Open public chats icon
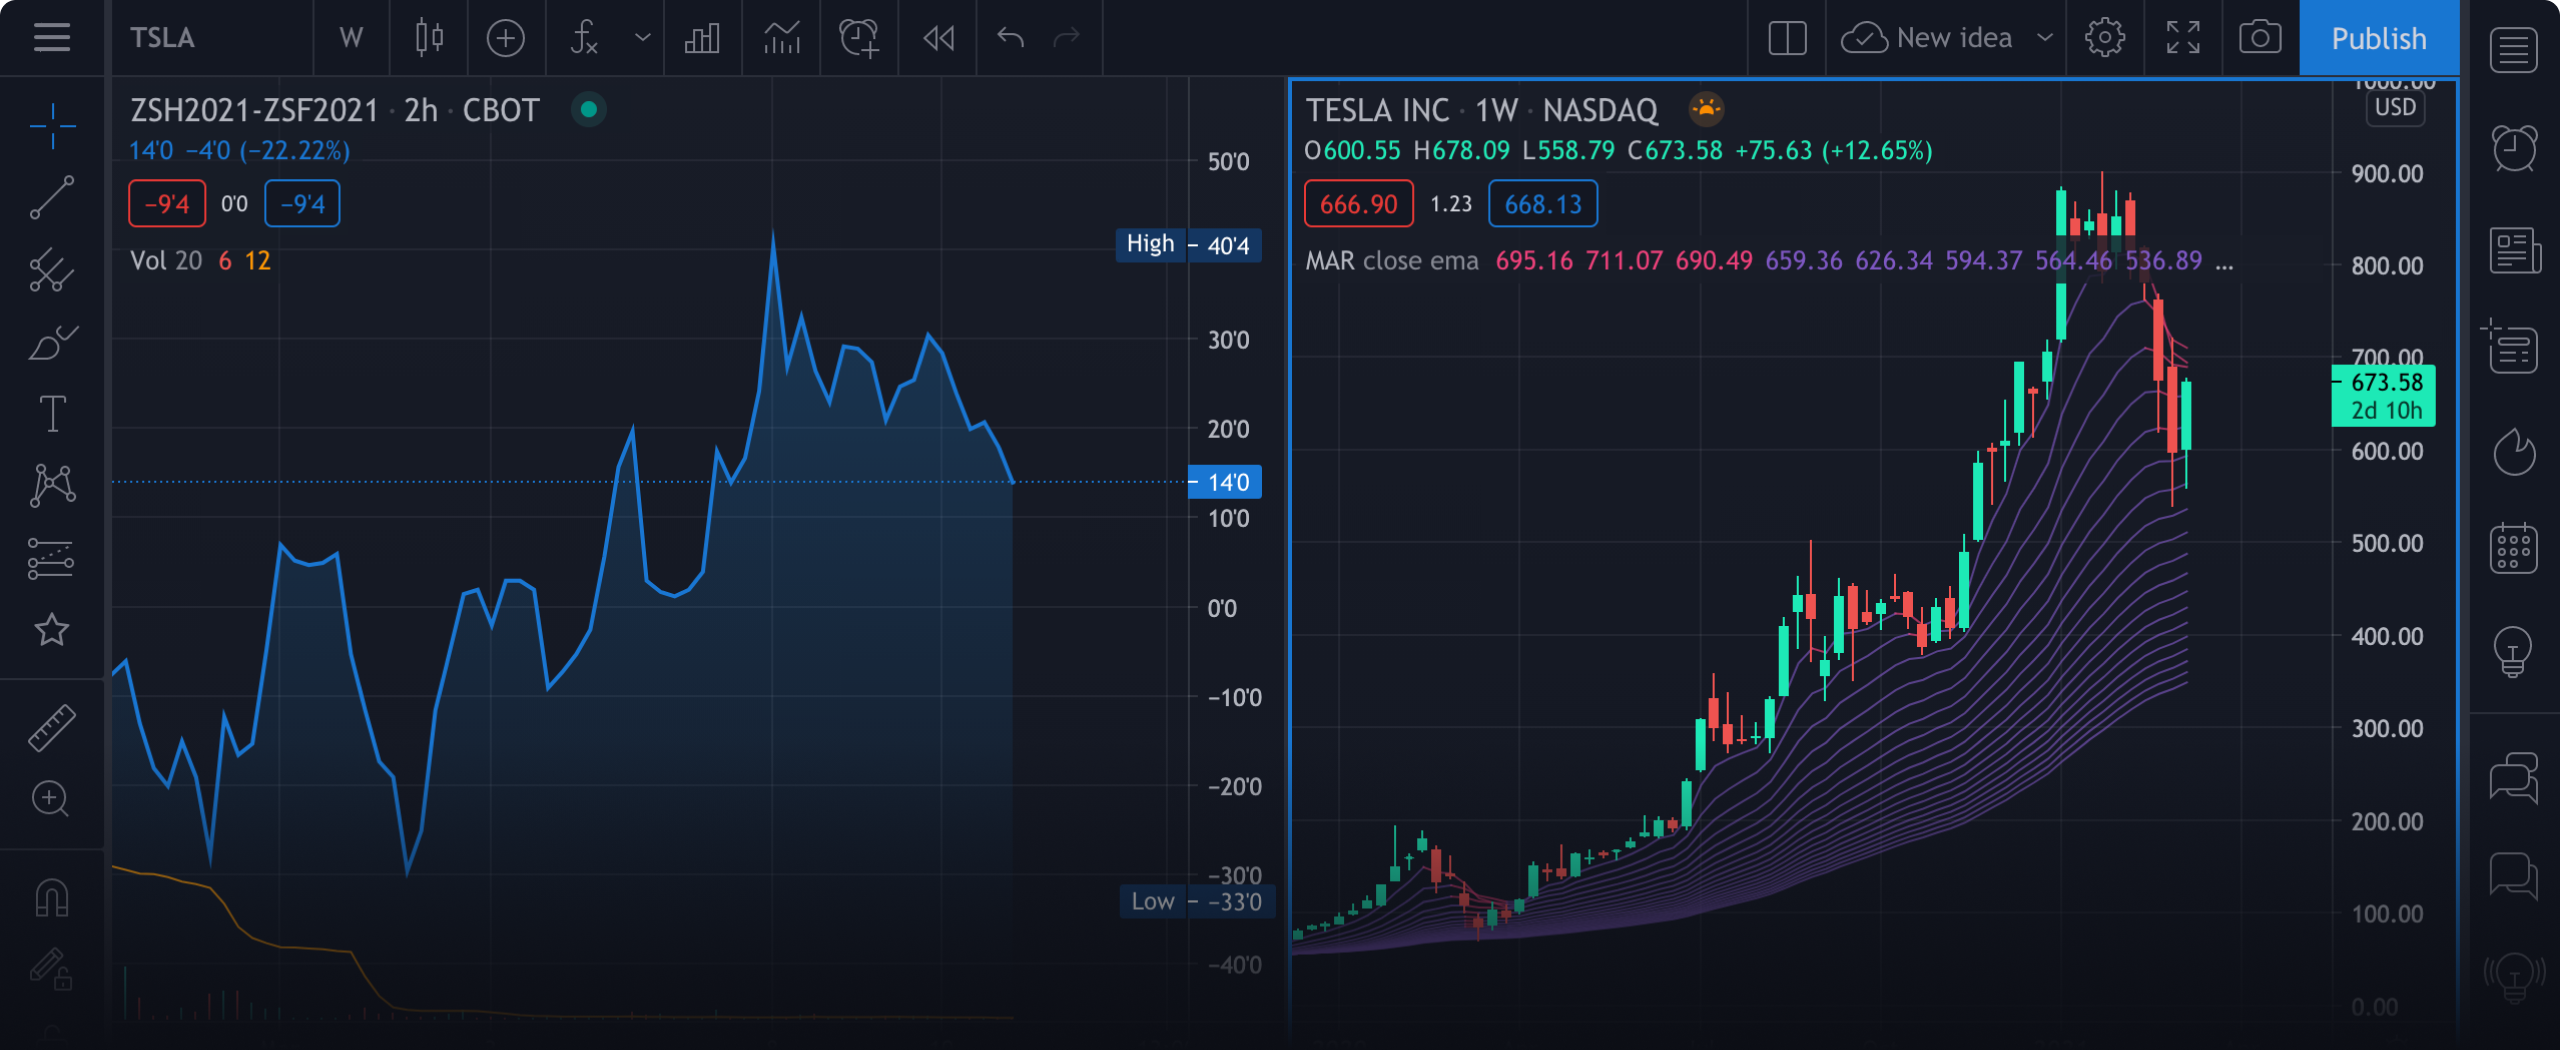Screen dimensions: 2560x1050 click(x=2514, y=778)
